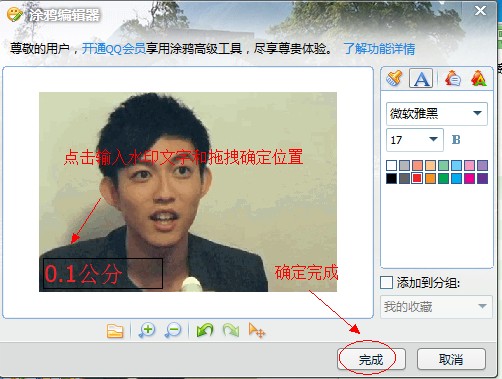Pick the light peach color swatch

coord(430,165)
